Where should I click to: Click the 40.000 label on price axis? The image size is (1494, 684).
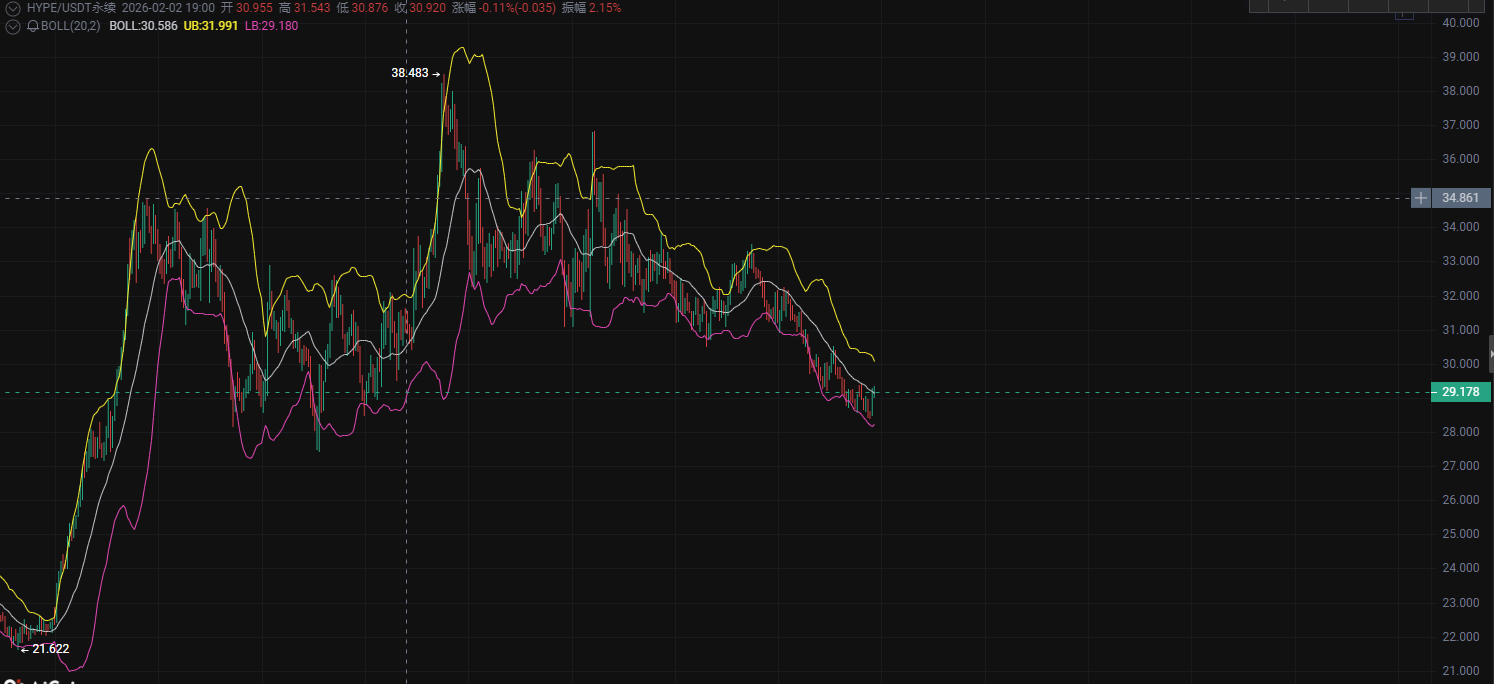tap(1461, 23)
